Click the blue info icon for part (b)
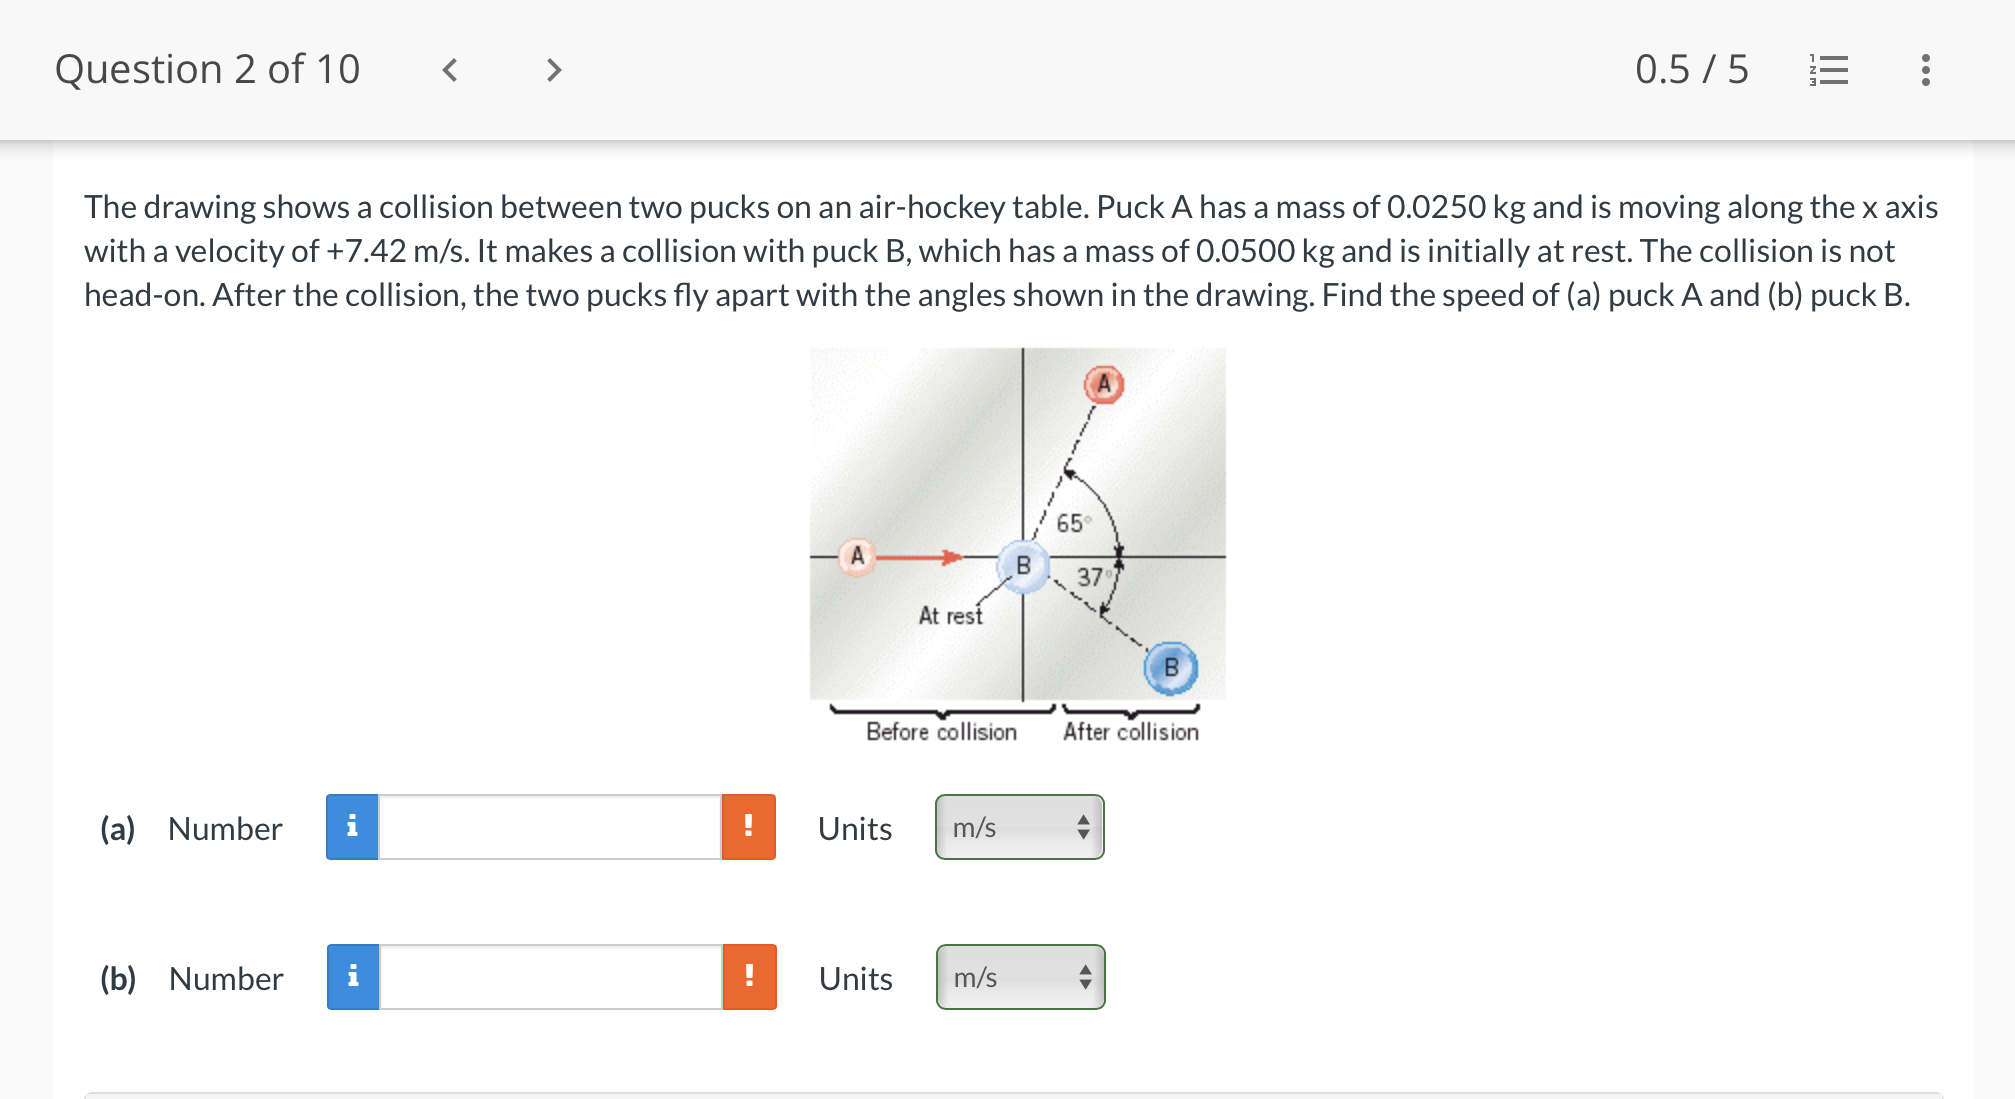 click(x=352, y=977)
